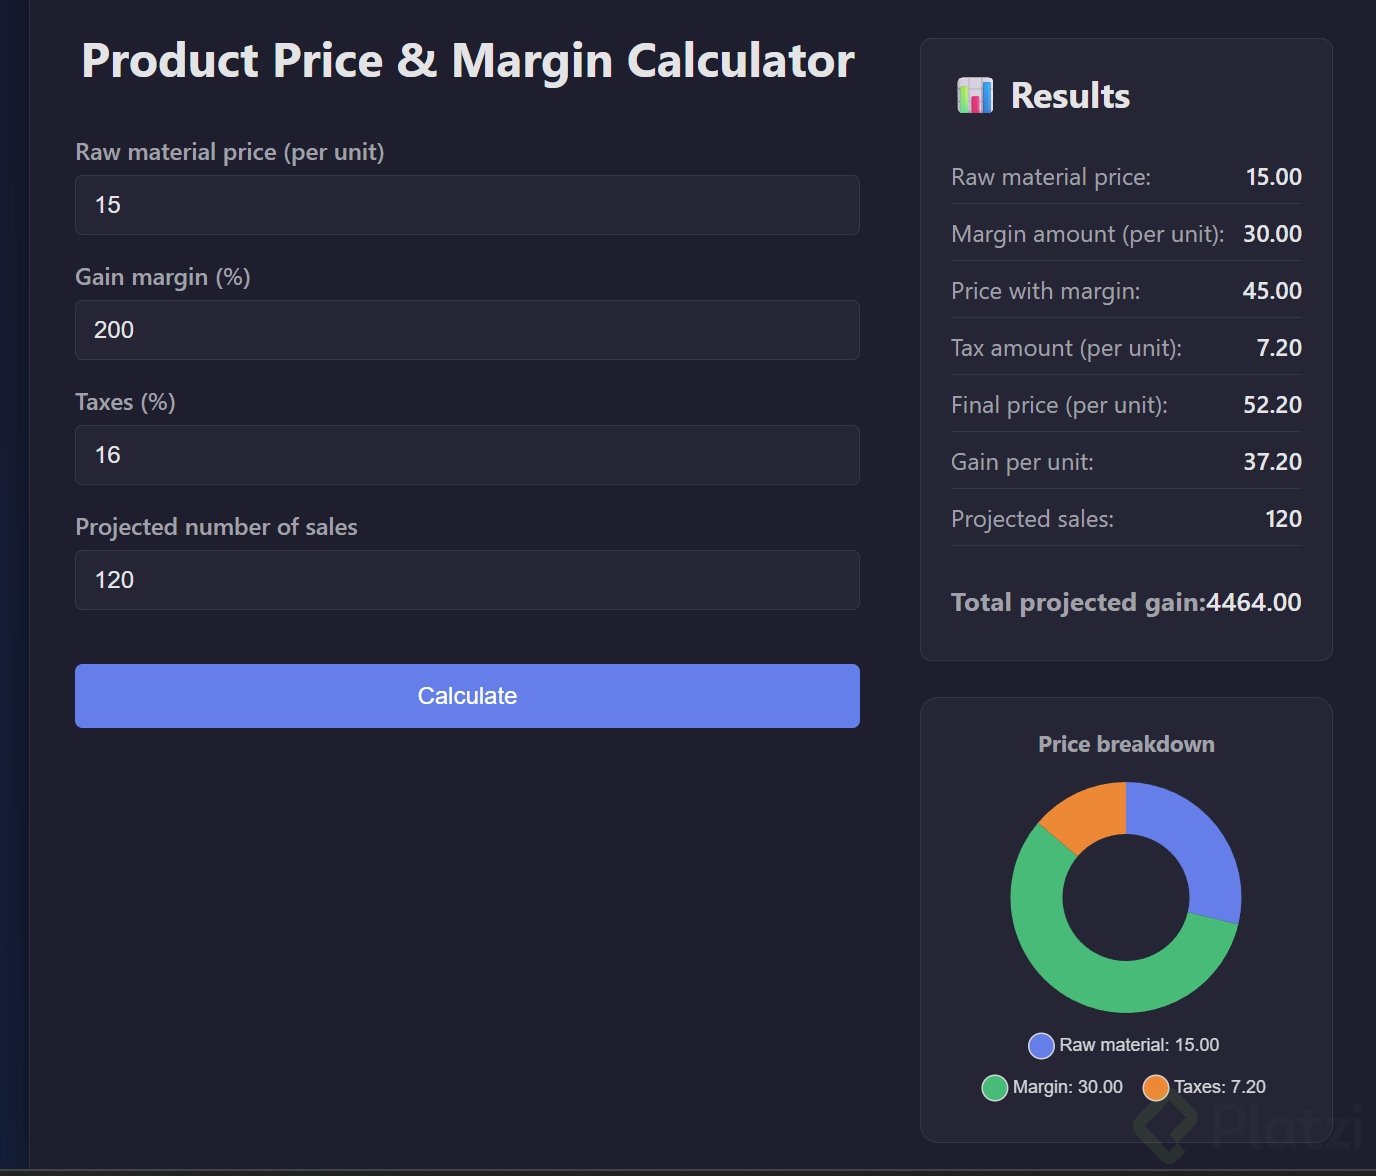The height and width of the screenshot is (1176, 1376).
Task: Click the Gain margin percentage field
Action: click(x=467, y=330)
